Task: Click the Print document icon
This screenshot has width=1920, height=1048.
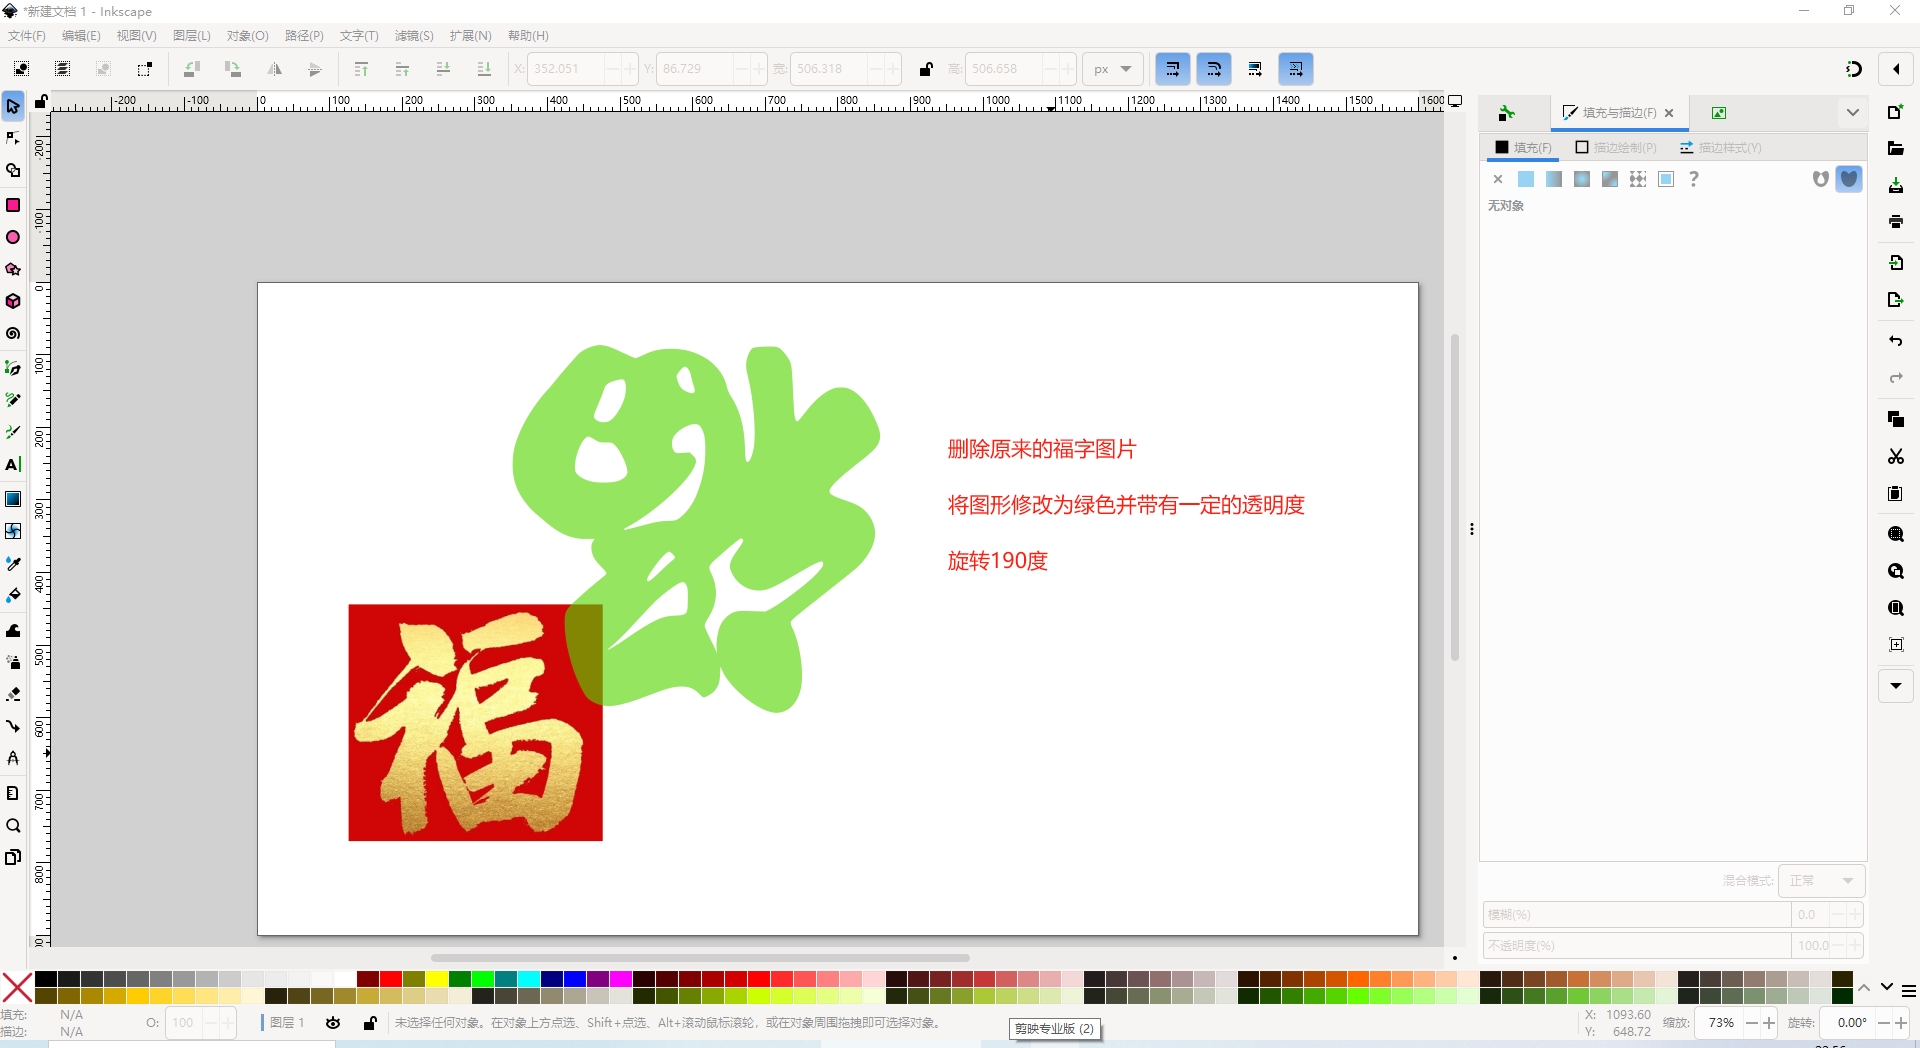Action: pyautogui.click(x=1895, y=222)
